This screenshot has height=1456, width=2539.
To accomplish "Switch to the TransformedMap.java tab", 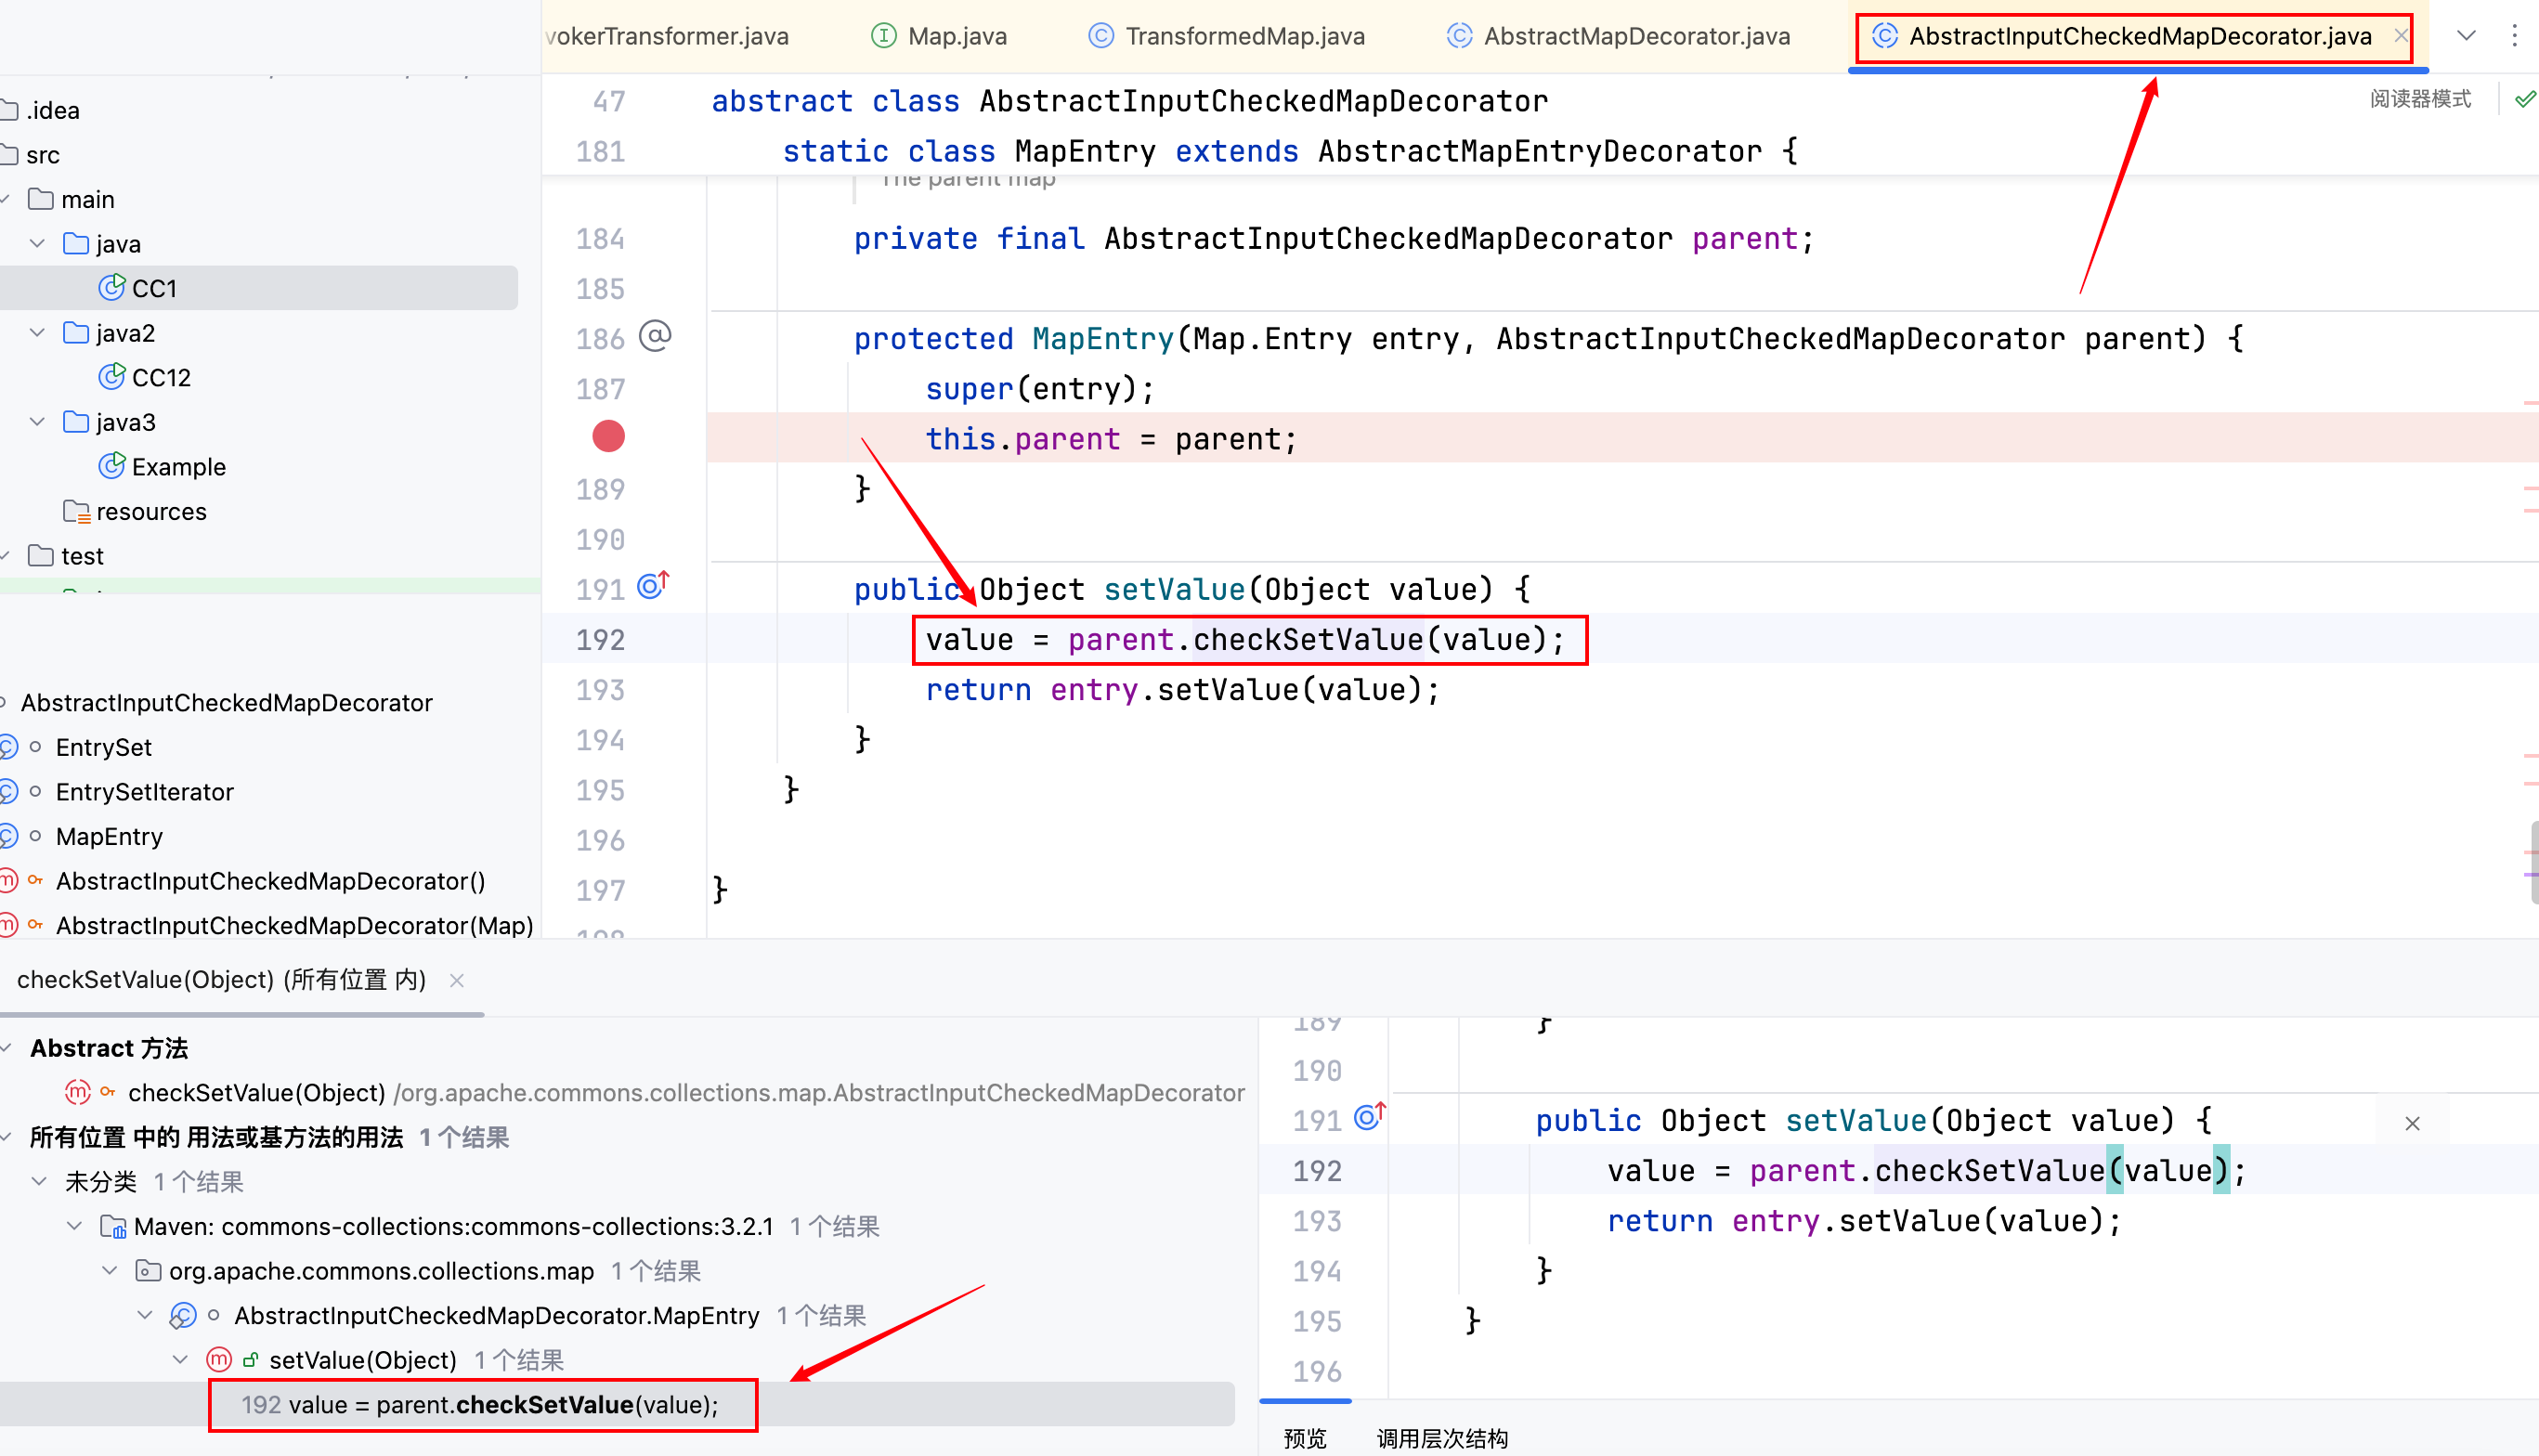I will pyautogui.click(x=1244, y=36).
